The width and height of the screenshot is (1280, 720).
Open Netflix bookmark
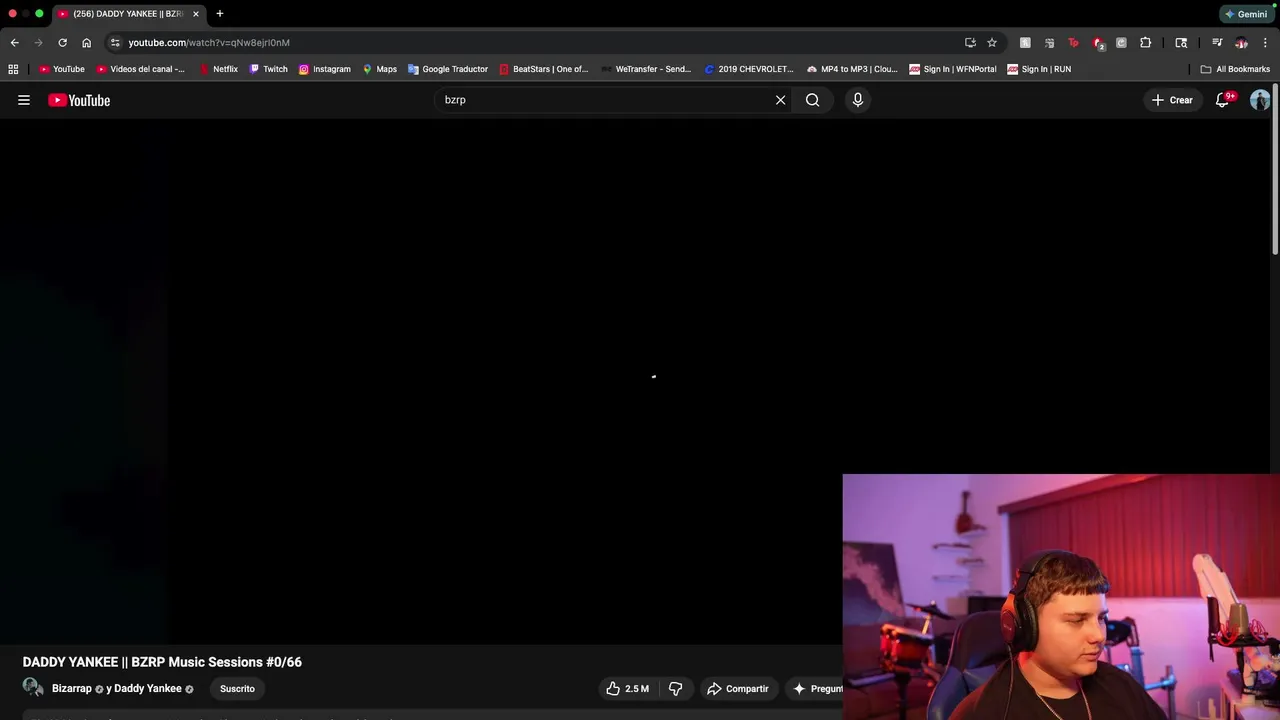click(x=218, y=69)
